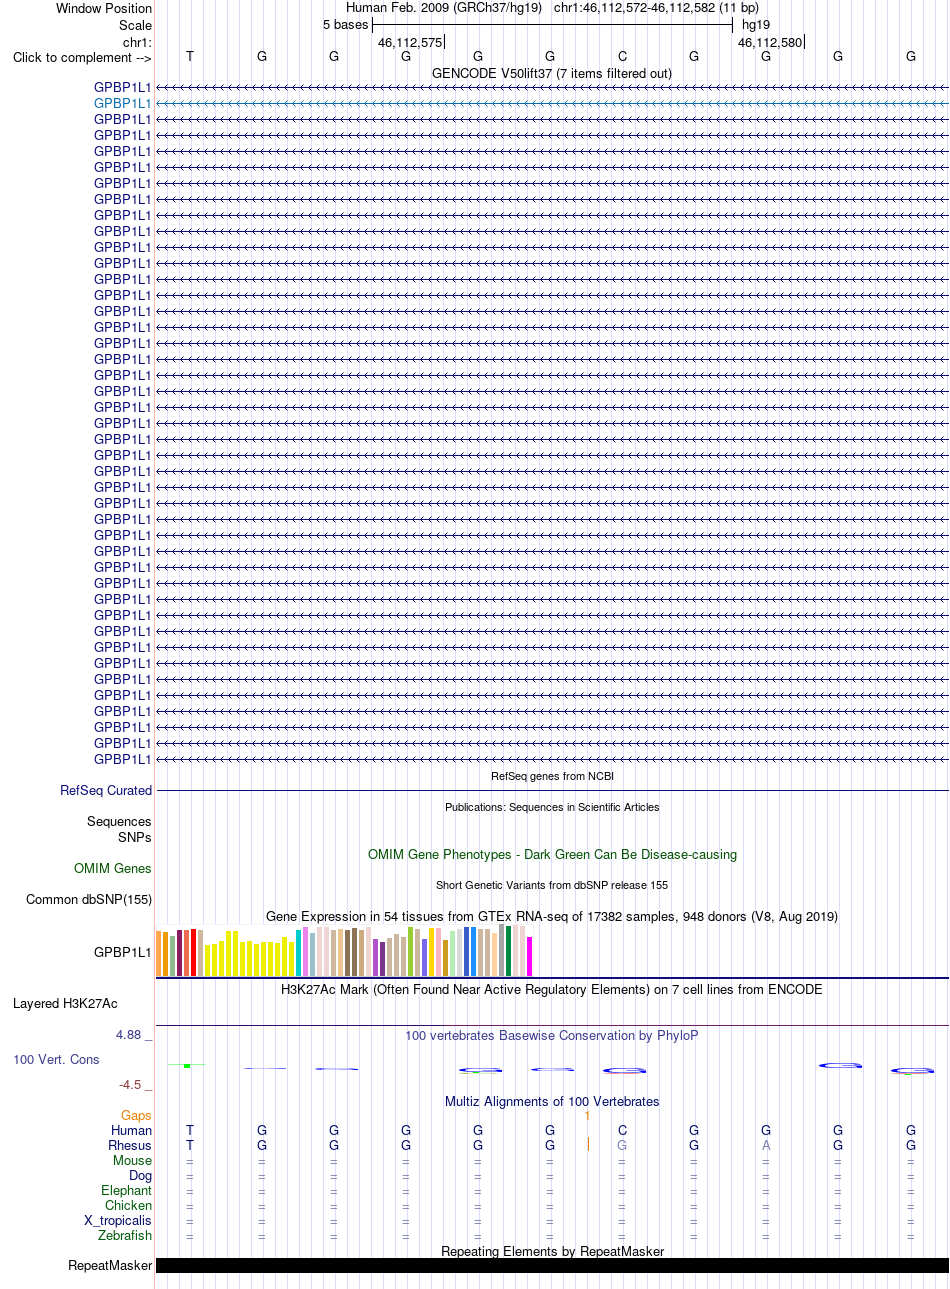Click the GTEx Gene Expression in 54 tissues title
The width and height of the screenshot is (950, 1289).
[x=552, y=916]
